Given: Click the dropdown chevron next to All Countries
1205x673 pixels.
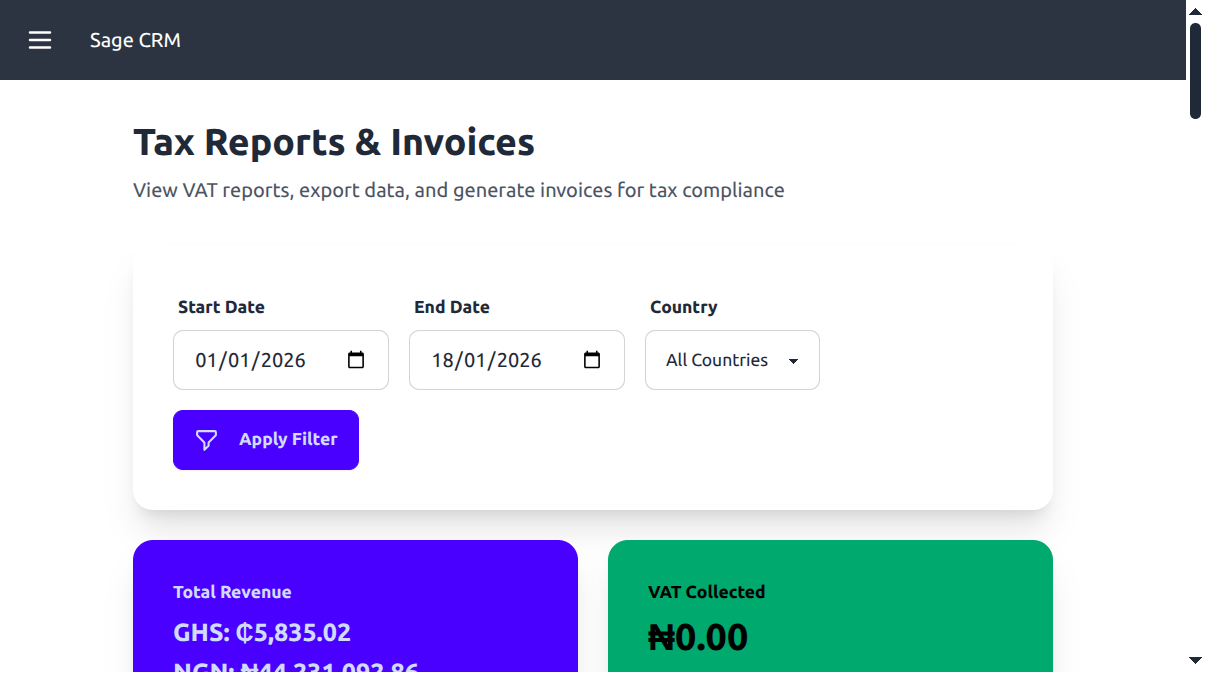Looking at the screenshot, I should (x=793, y=360).
